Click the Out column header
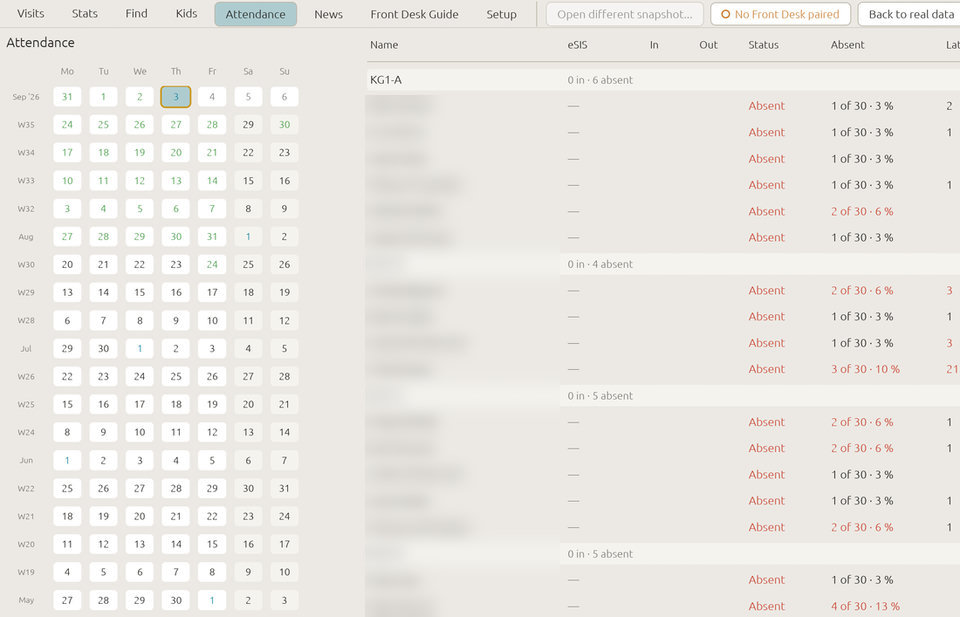960x617 pixels. (x=708, y=45)
